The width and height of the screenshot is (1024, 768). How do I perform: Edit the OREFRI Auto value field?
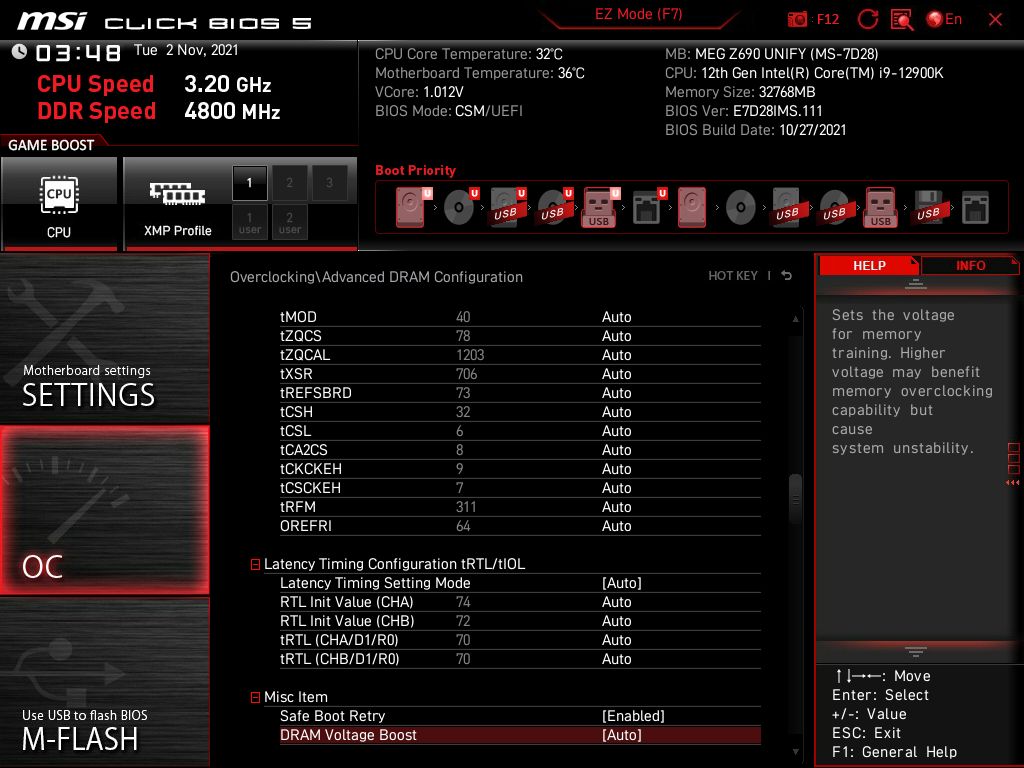click(616, 526)
